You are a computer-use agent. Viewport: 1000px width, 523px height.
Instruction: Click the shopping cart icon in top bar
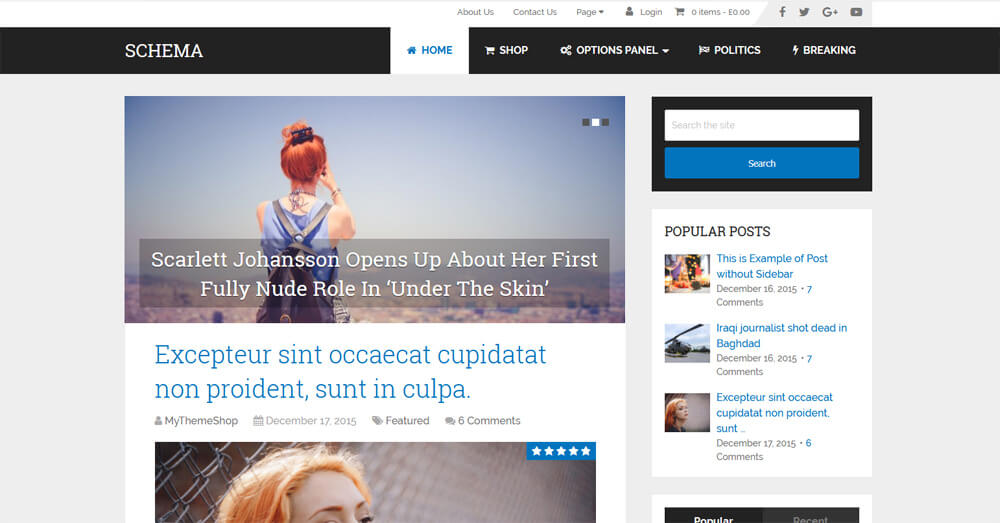[x=680, y=12]
